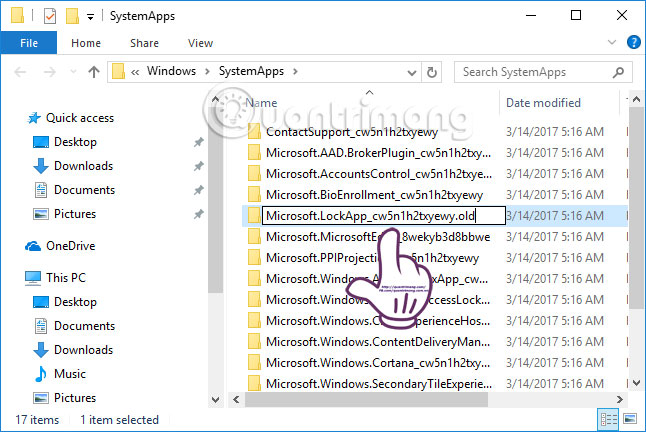The height and width of the screenshot is (432, 646).
Task: Click the file list vertical scrollbar thumb
Action: 636,208
